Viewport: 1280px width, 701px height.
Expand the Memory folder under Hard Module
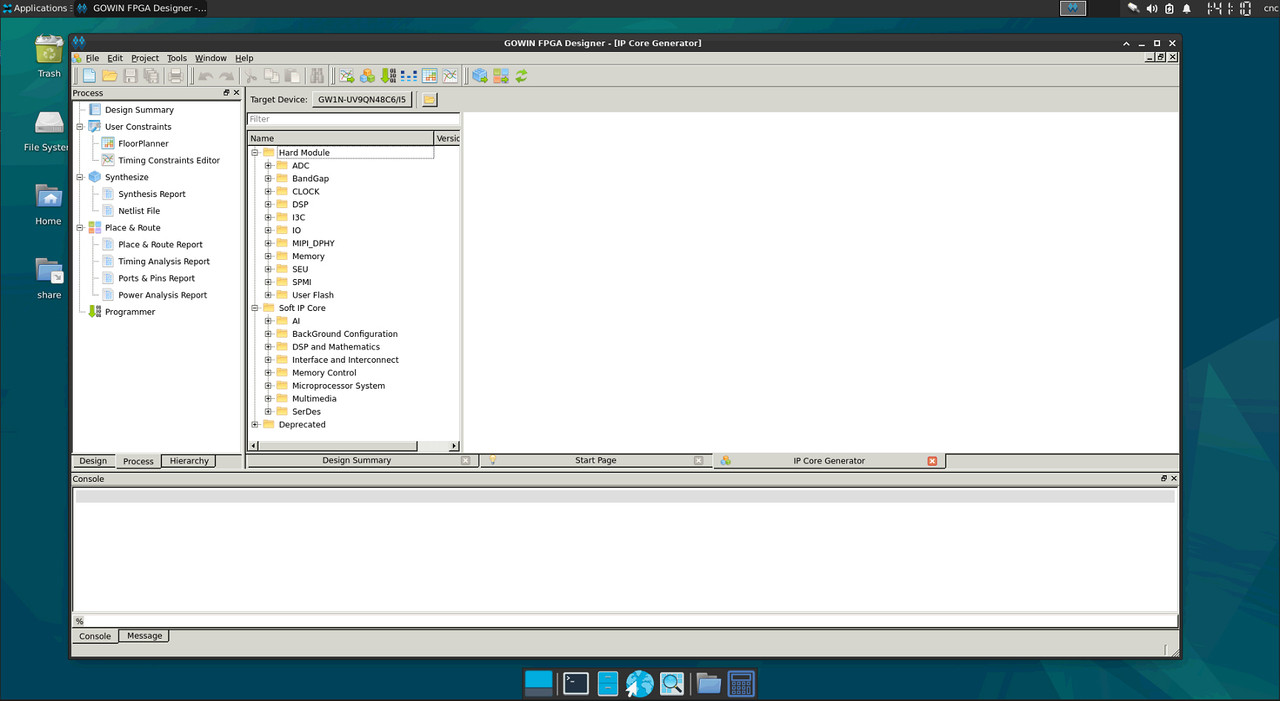pos(268,257)
